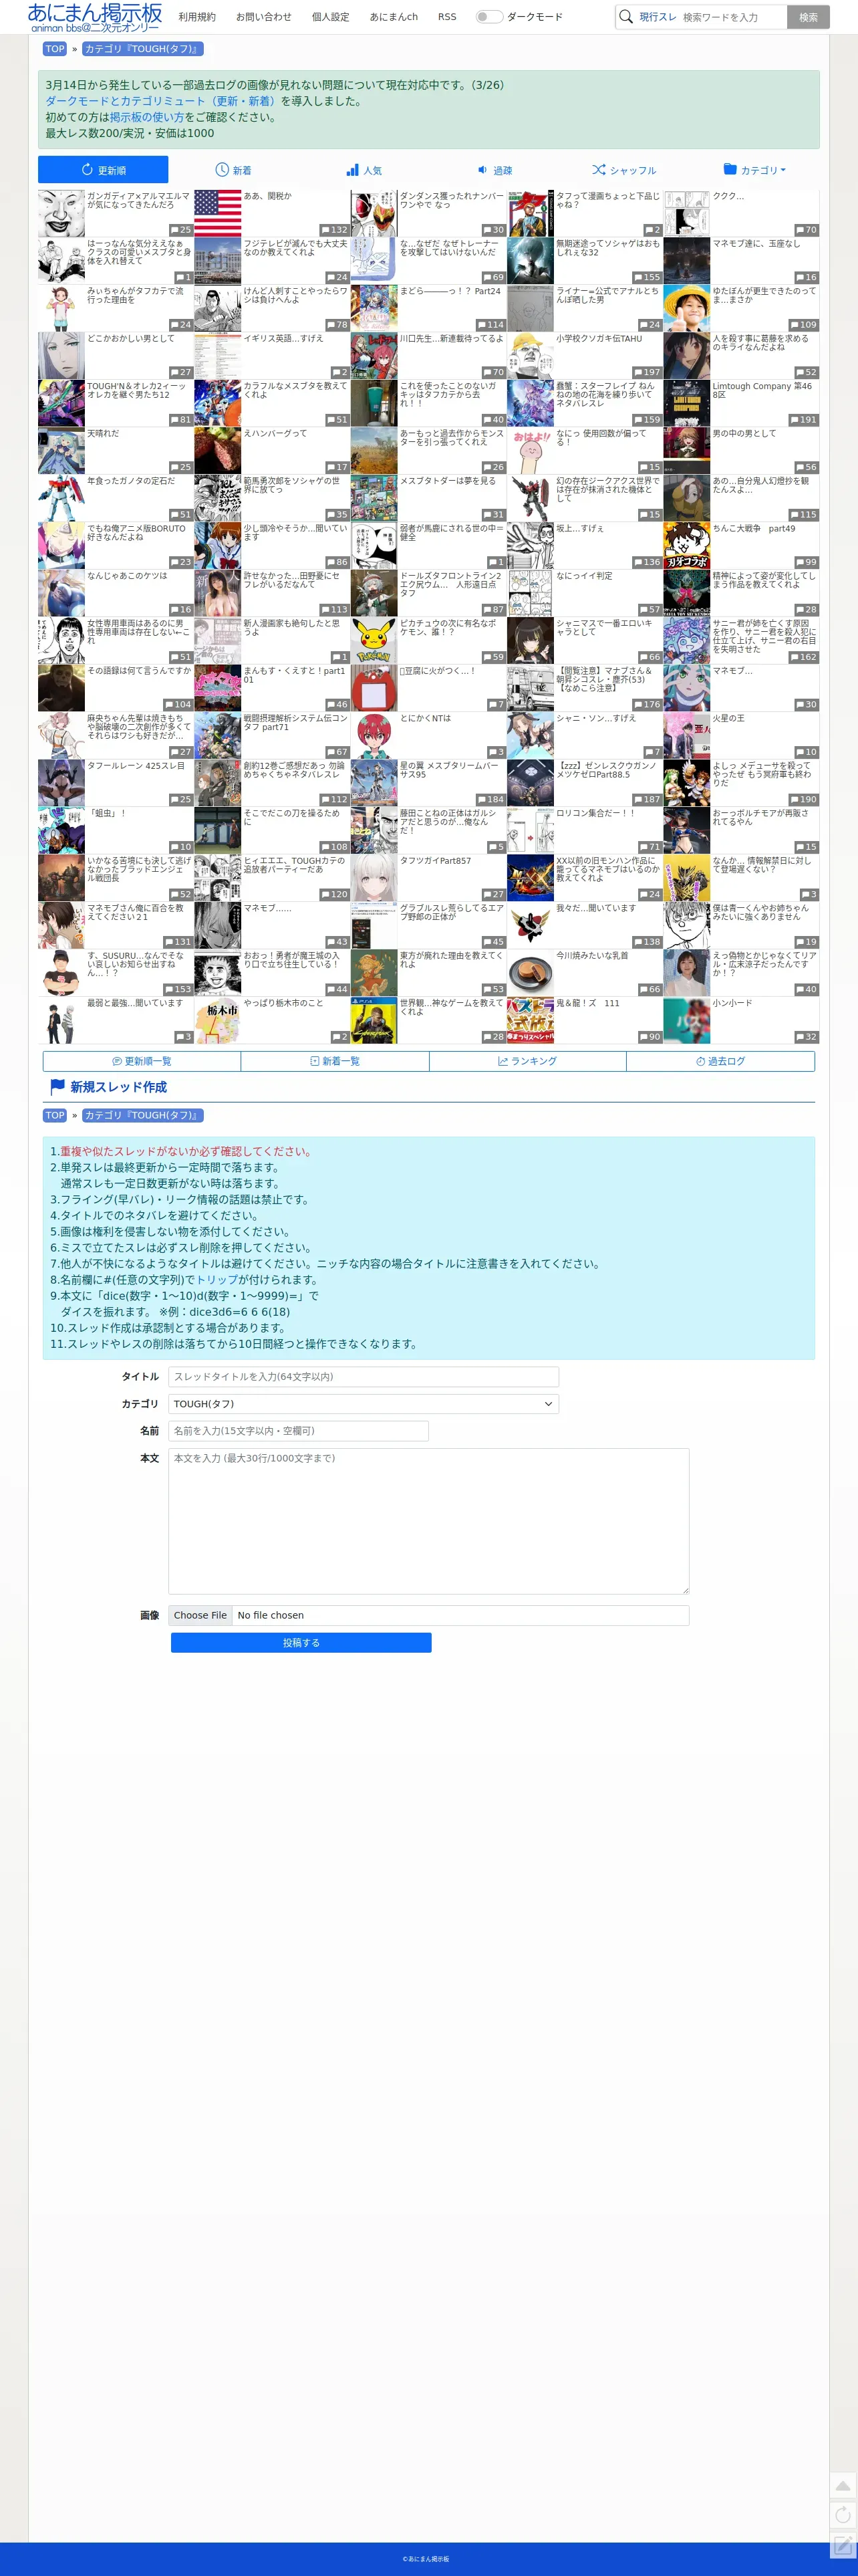Open the RSS link in the top navigation

(x=447, y=17)
